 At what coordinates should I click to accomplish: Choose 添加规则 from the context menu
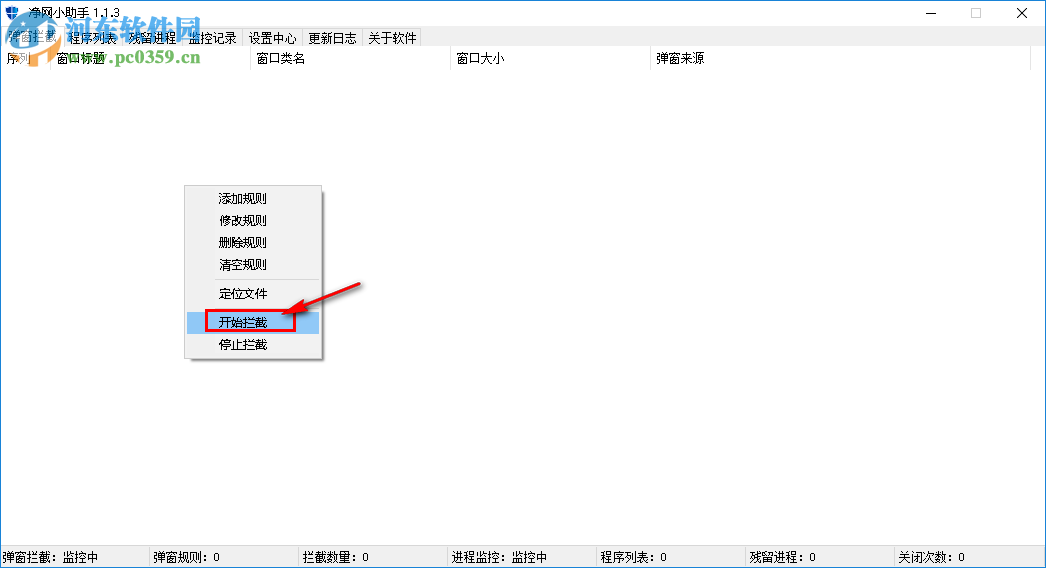(x=253, y=198)
